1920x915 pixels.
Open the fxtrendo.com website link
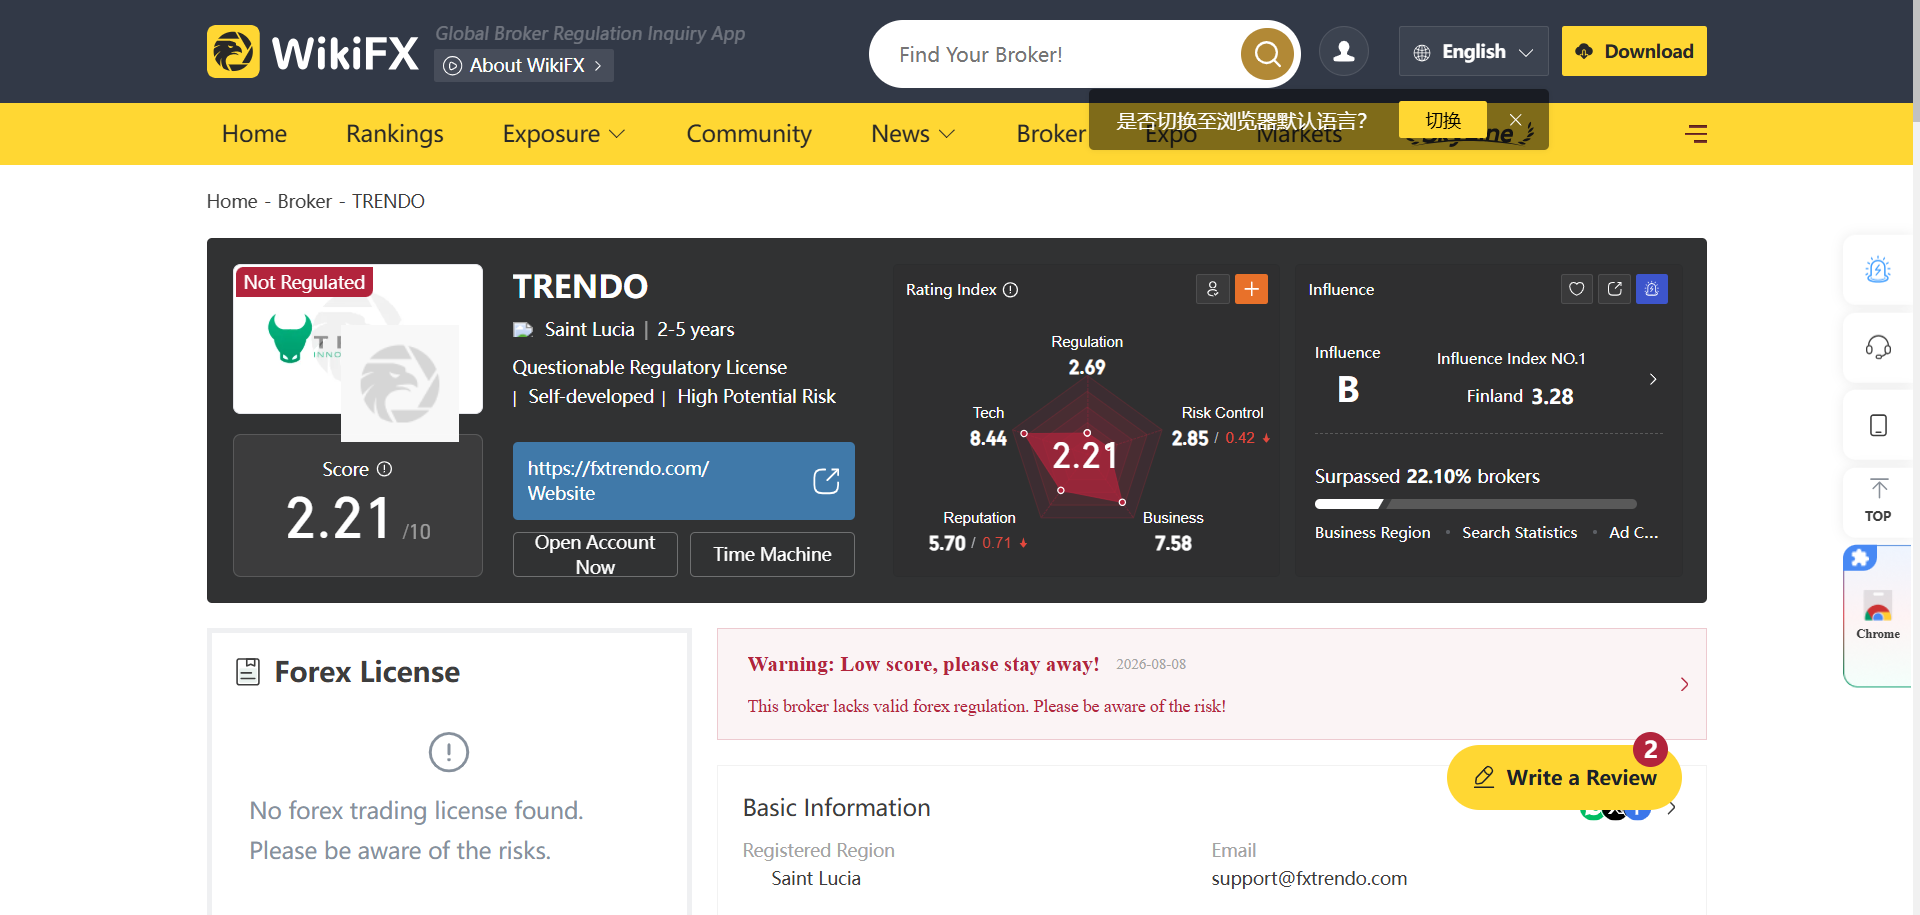tap(684, 481)
